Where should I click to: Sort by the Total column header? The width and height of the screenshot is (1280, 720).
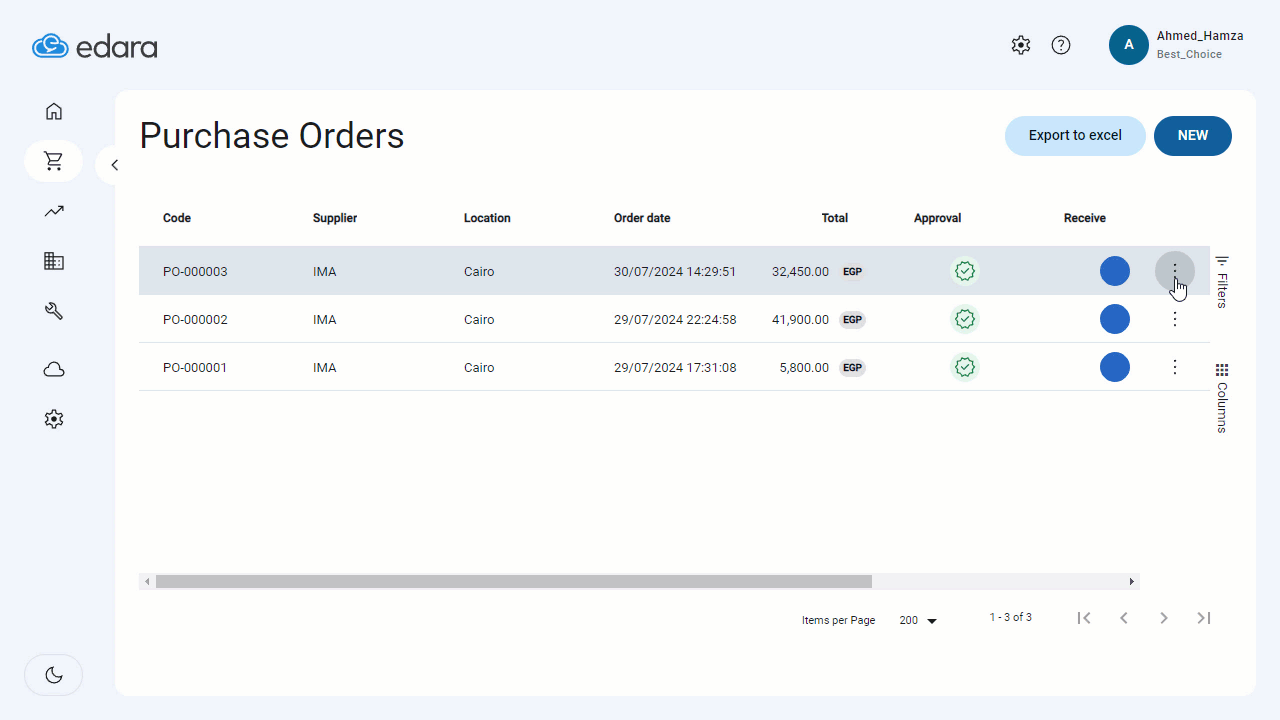click(835, 218)
